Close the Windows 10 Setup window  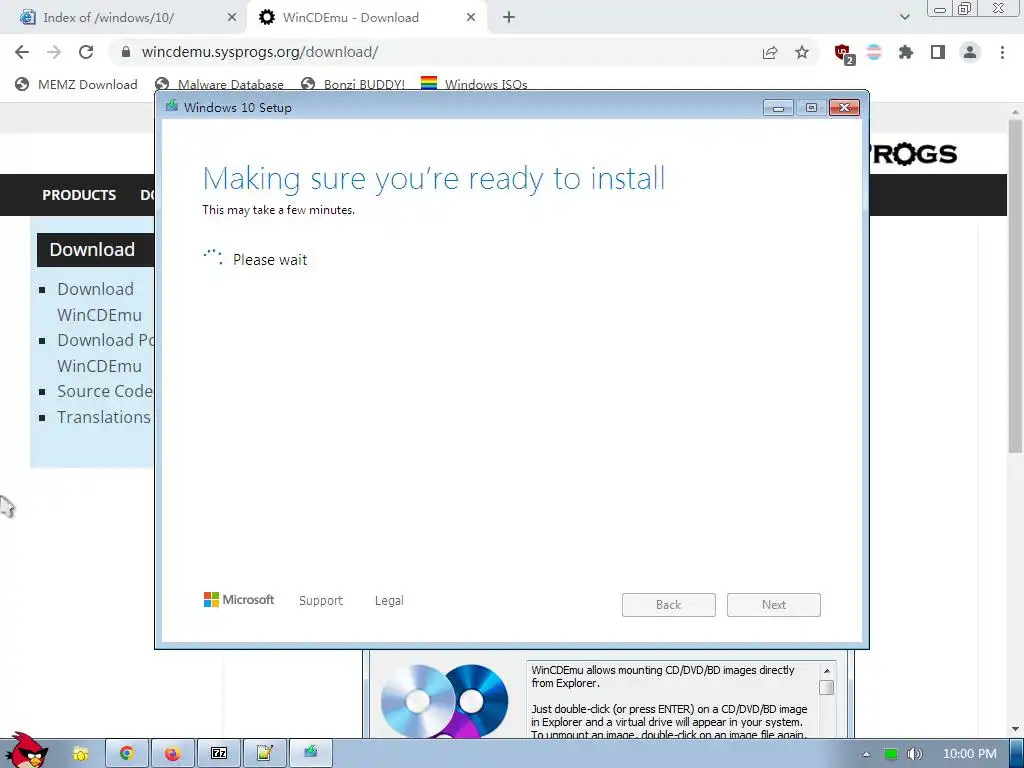[844, 108]
